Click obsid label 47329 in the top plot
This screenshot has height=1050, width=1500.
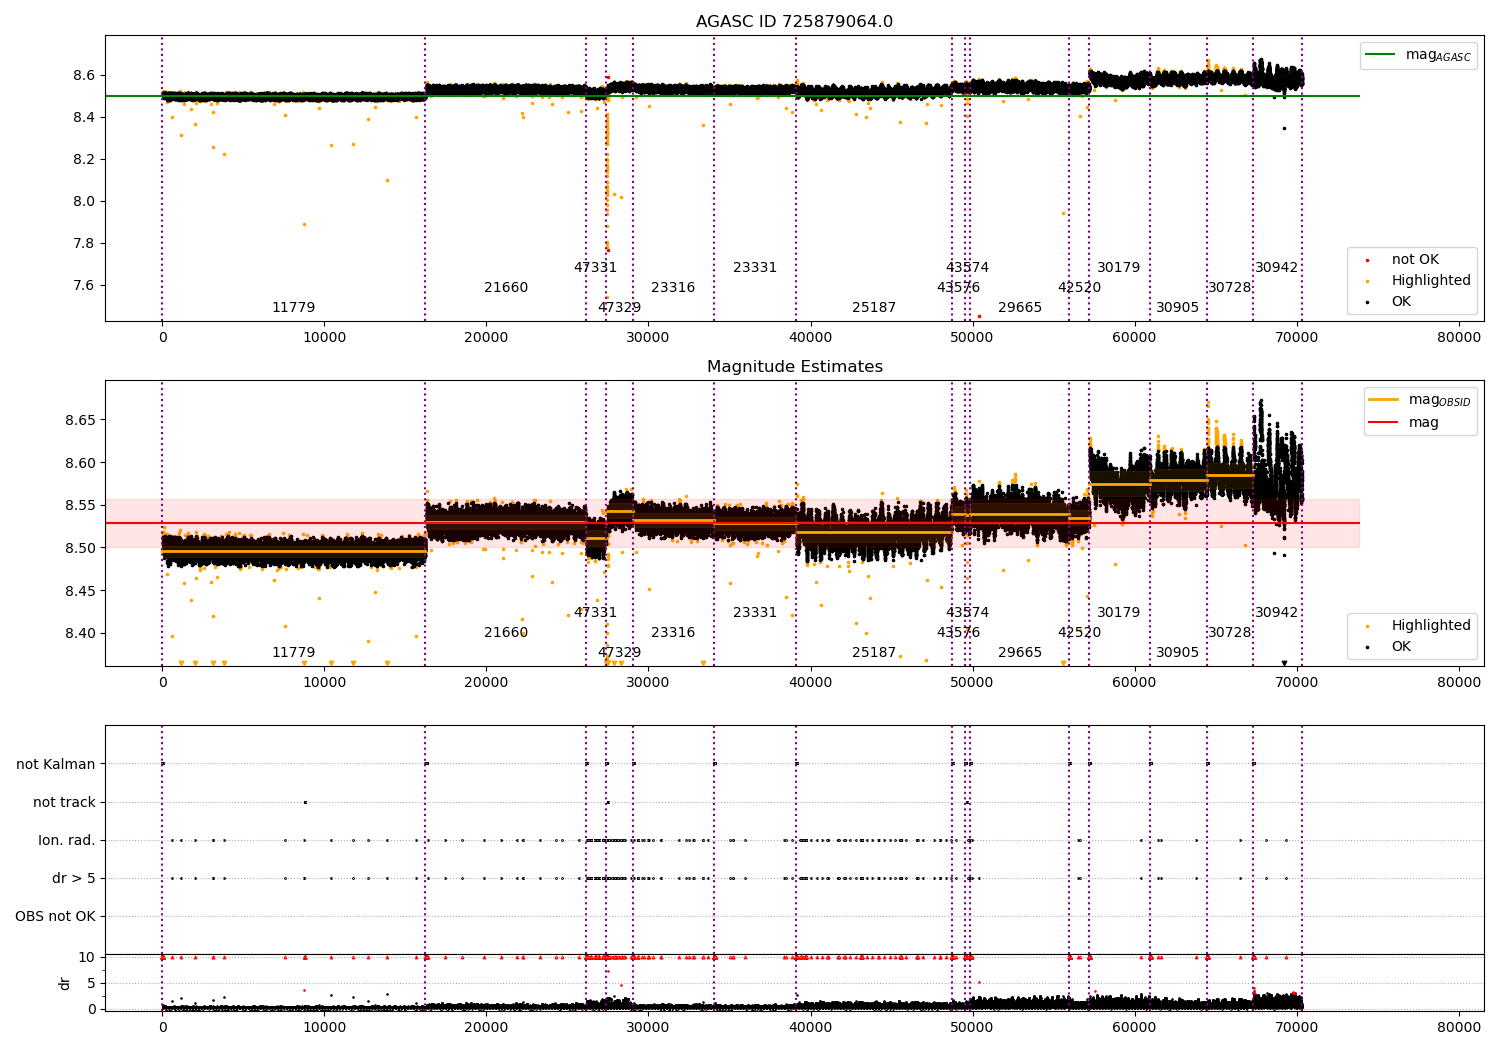(x=620, y=308)
